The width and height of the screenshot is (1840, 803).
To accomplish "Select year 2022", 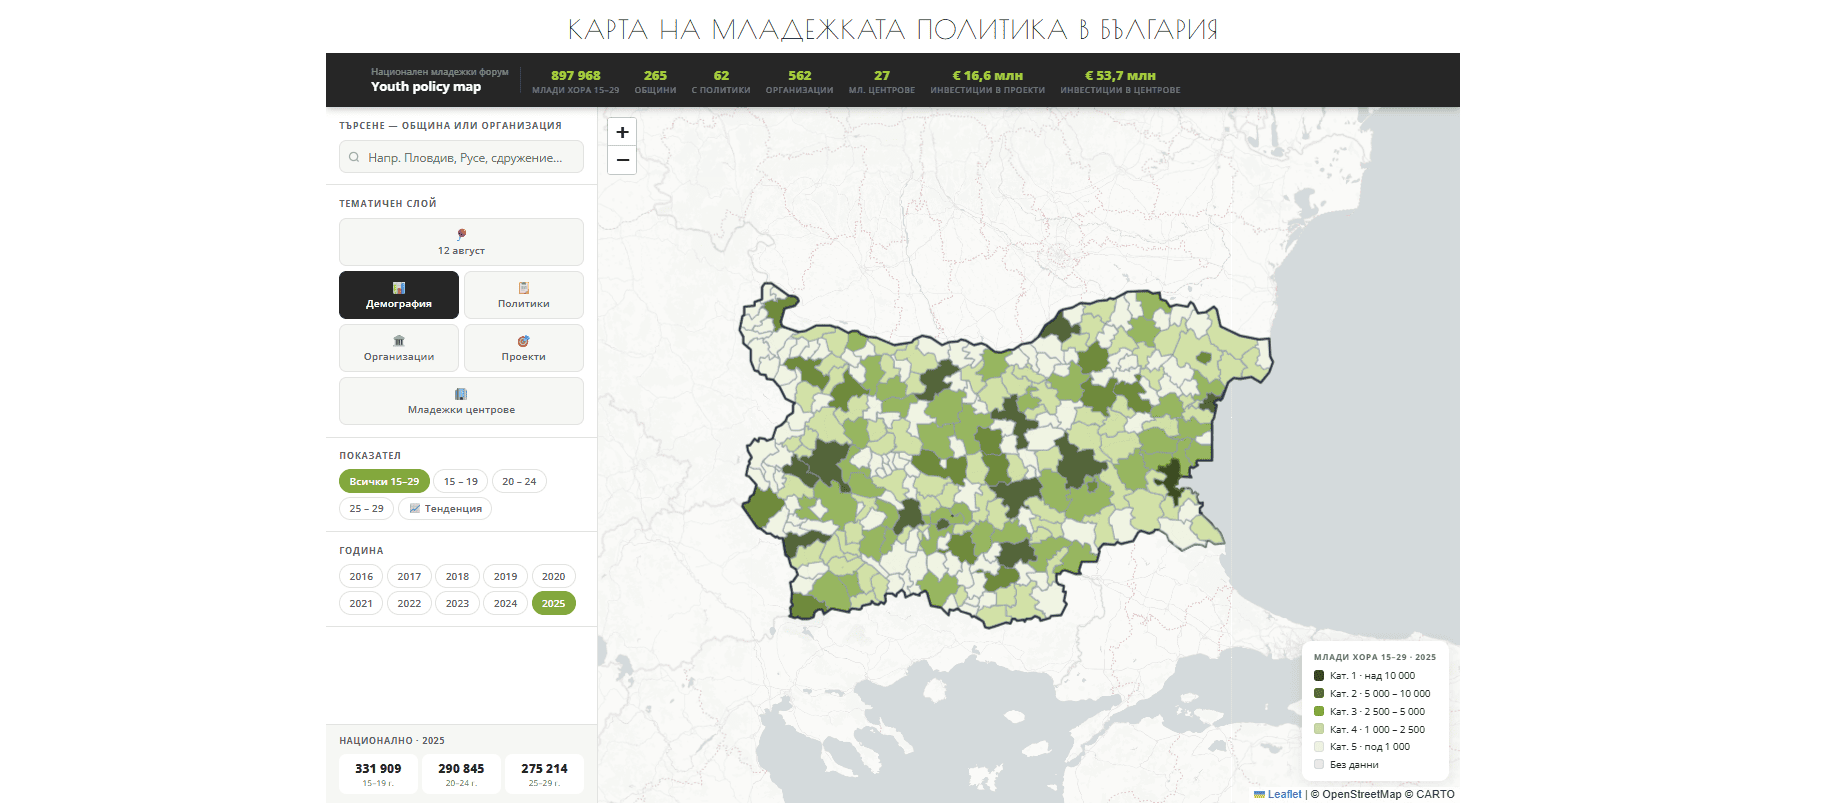I will [409, 603].
